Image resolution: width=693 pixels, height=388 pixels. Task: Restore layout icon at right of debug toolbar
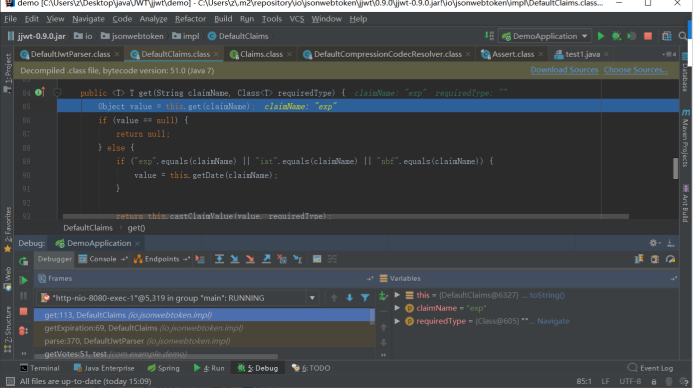pyautogui.click(x=639, y=259)
